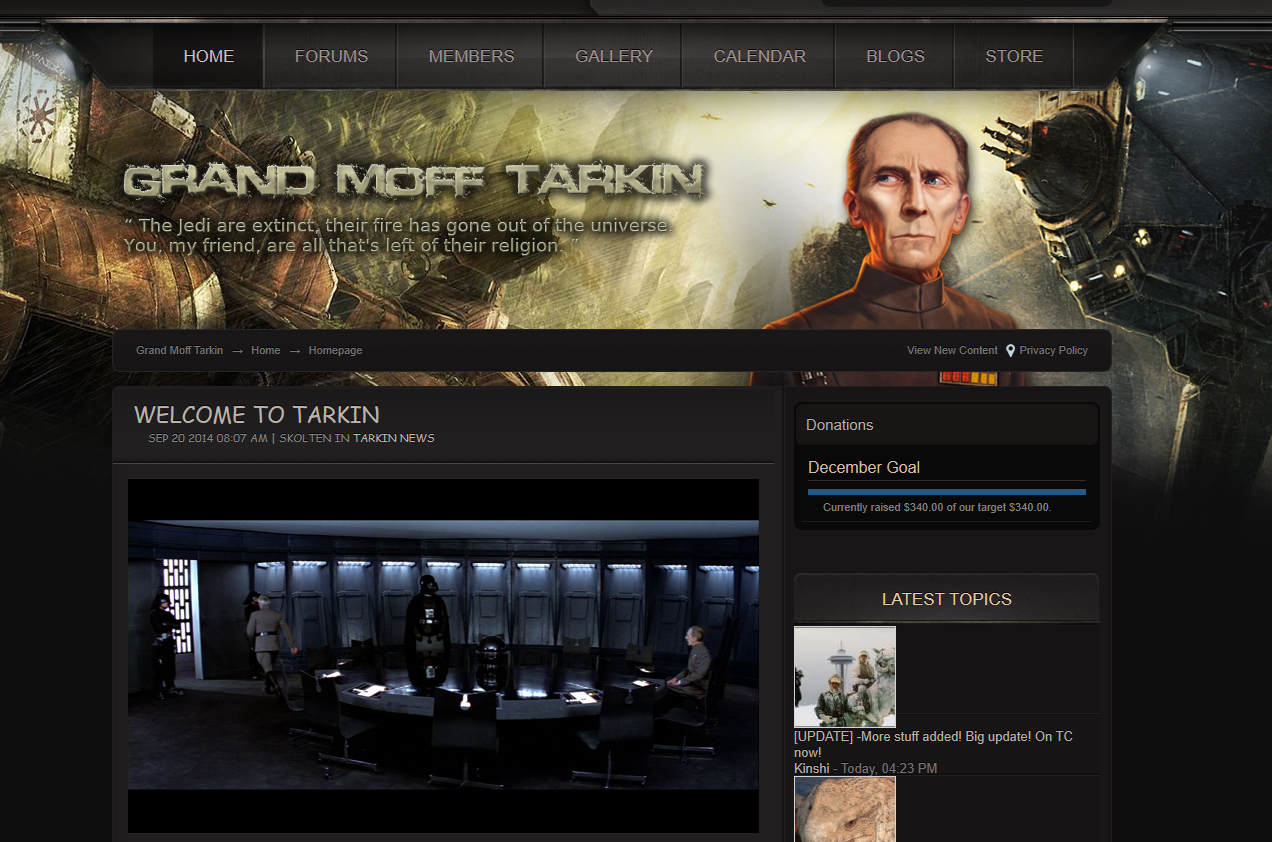Open the [UPDATE] More stuff added topic
The image size is (1272, 842).
pyautogui.click(x=933, y=744)
